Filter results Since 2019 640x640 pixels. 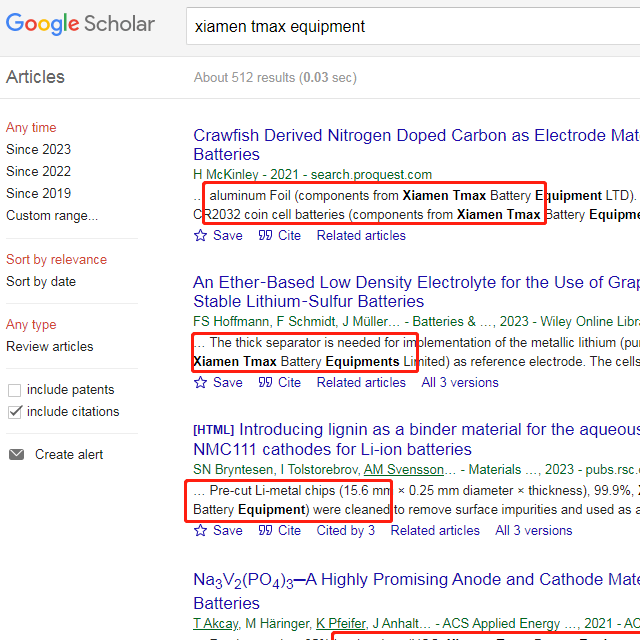pos(38,193)
